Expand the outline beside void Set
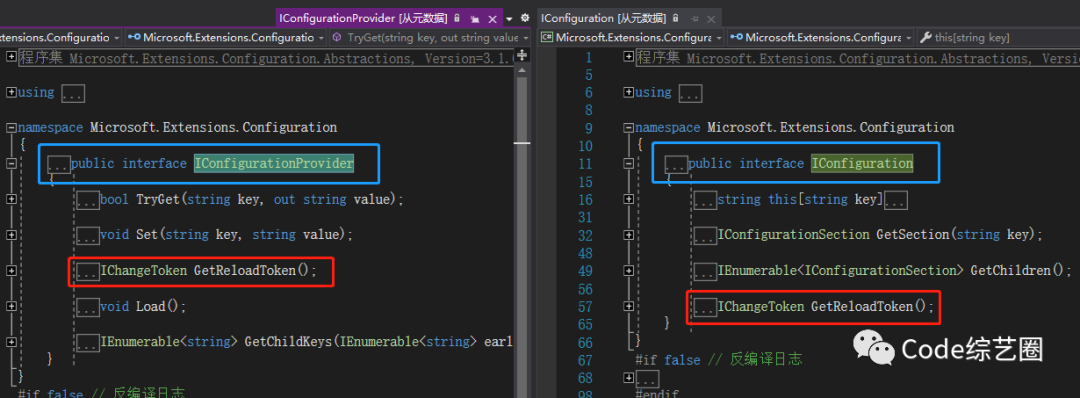The width and height of the screenshot is (1080, 398). 11,235
